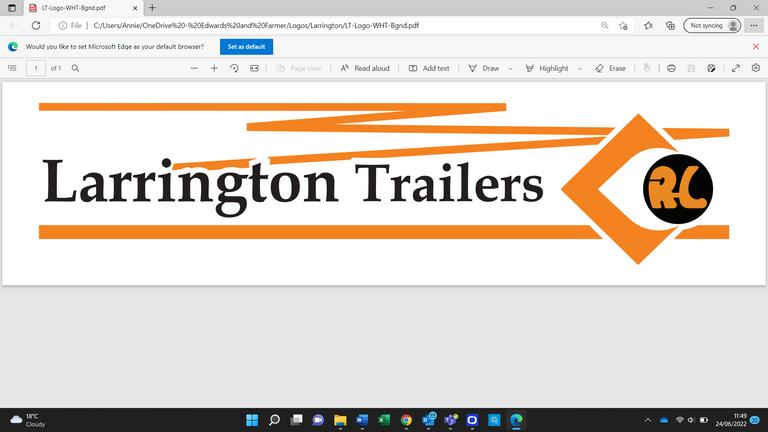Click the Not syncing profile button
768x432 pixels.
(x=712, y=25)
